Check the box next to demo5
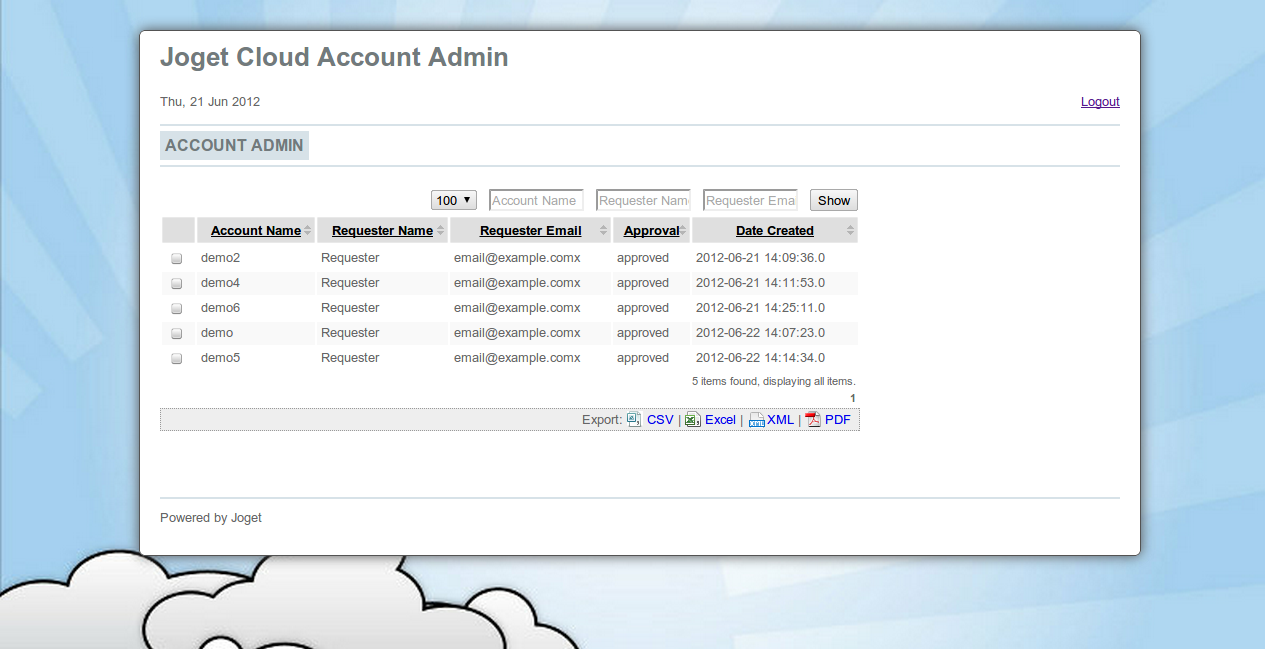This screenshot has height=649, width=1265. click(x=177, y=358)
